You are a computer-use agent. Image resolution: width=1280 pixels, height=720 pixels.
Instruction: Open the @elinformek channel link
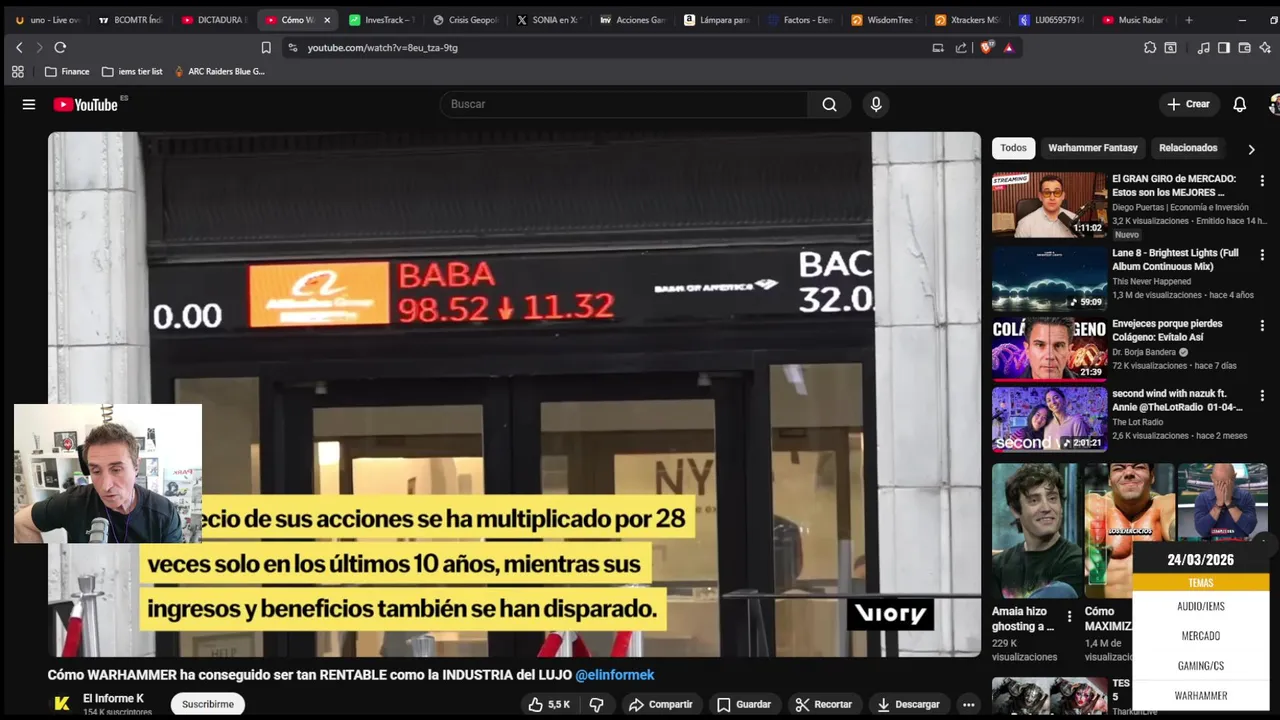614,675
